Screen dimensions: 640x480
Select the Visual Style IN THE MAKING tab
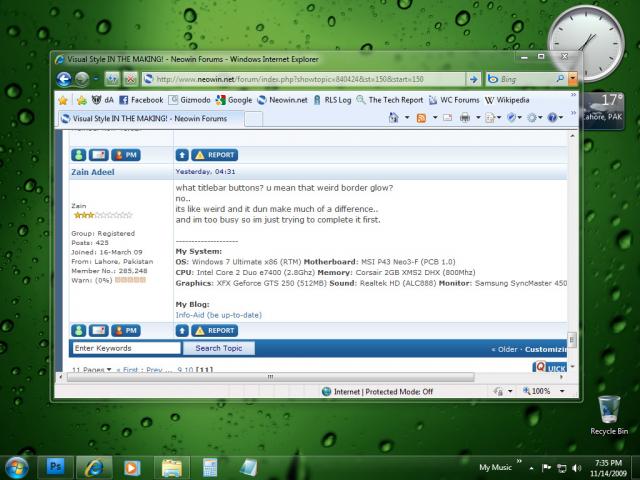click(150, 119)
